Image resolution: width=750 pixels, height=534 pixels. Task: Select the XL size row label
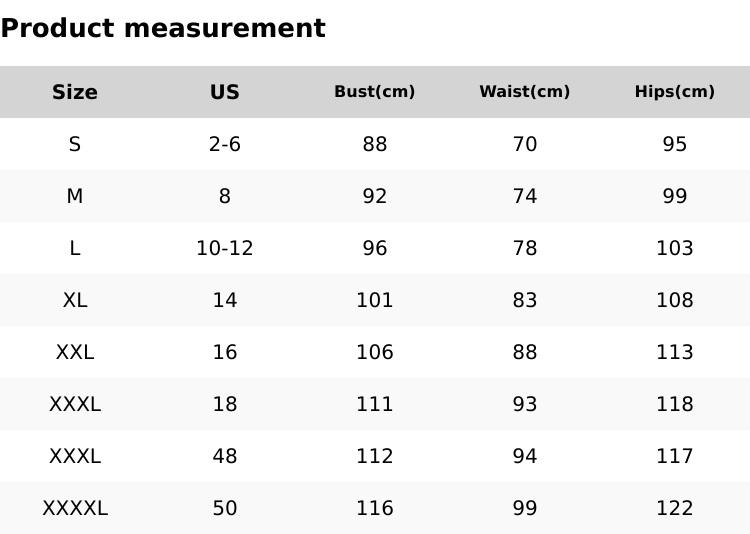[x=75, y=300]
